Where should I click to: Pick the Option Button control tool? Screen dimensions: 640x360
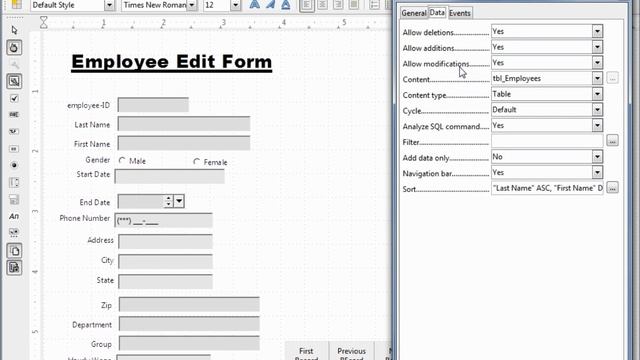point(14,165)
